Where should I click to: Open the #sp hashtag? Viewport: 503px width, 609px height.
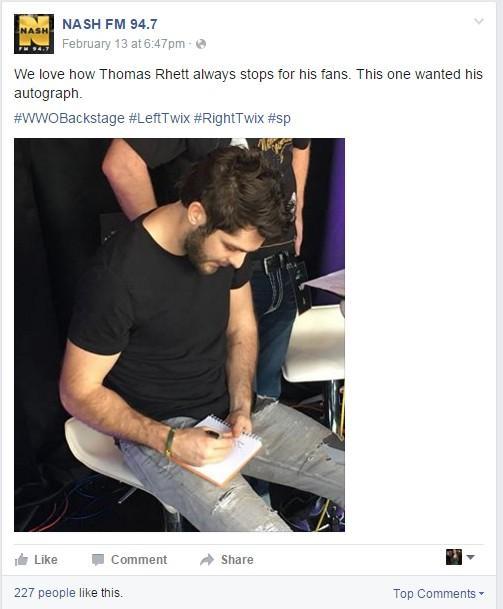click(x=279, y=118)
